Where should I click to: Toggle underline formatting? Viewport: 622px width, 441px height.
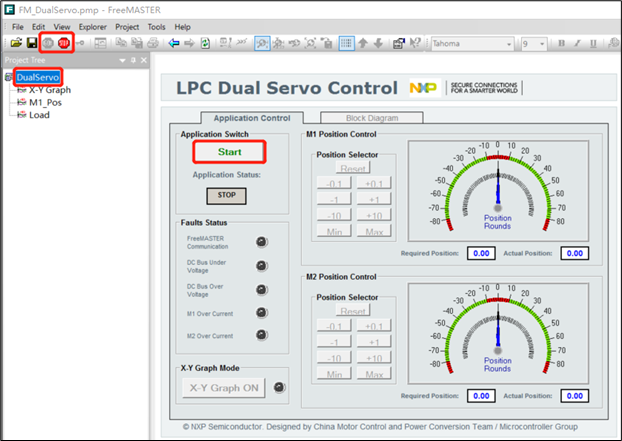pos(593,43)
